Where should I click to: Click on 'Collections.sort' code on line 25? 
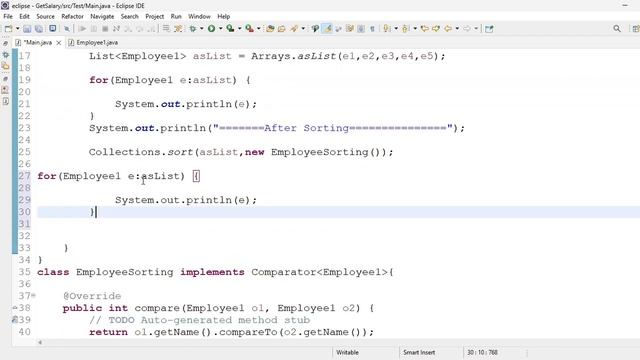point(140,152)
